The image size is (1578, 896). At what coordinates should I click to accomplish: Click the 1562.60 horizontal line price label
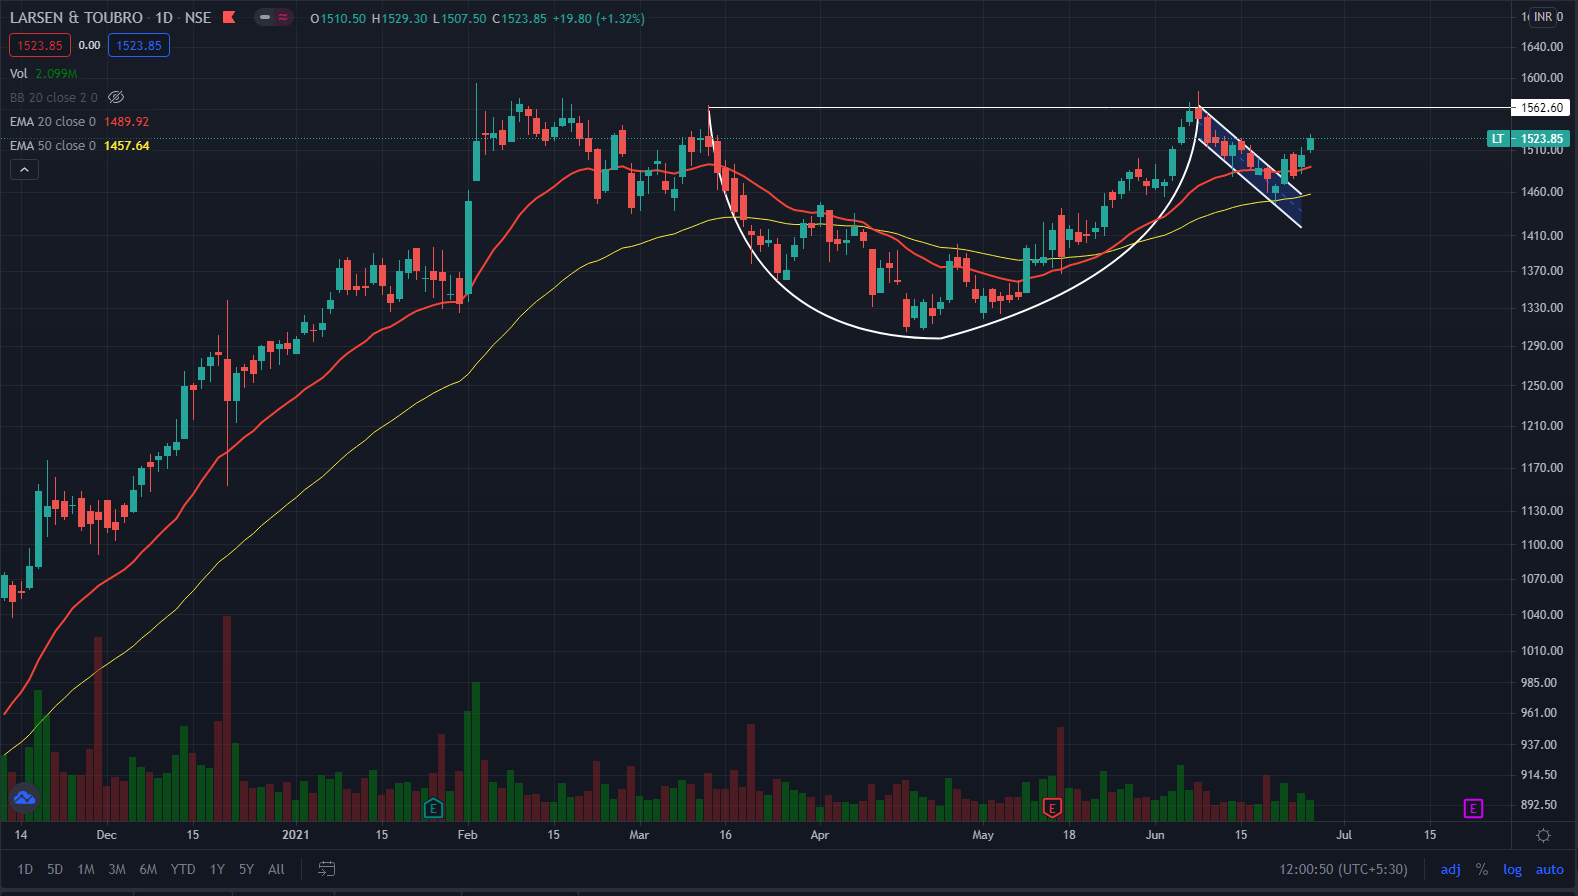point(1541,108)
